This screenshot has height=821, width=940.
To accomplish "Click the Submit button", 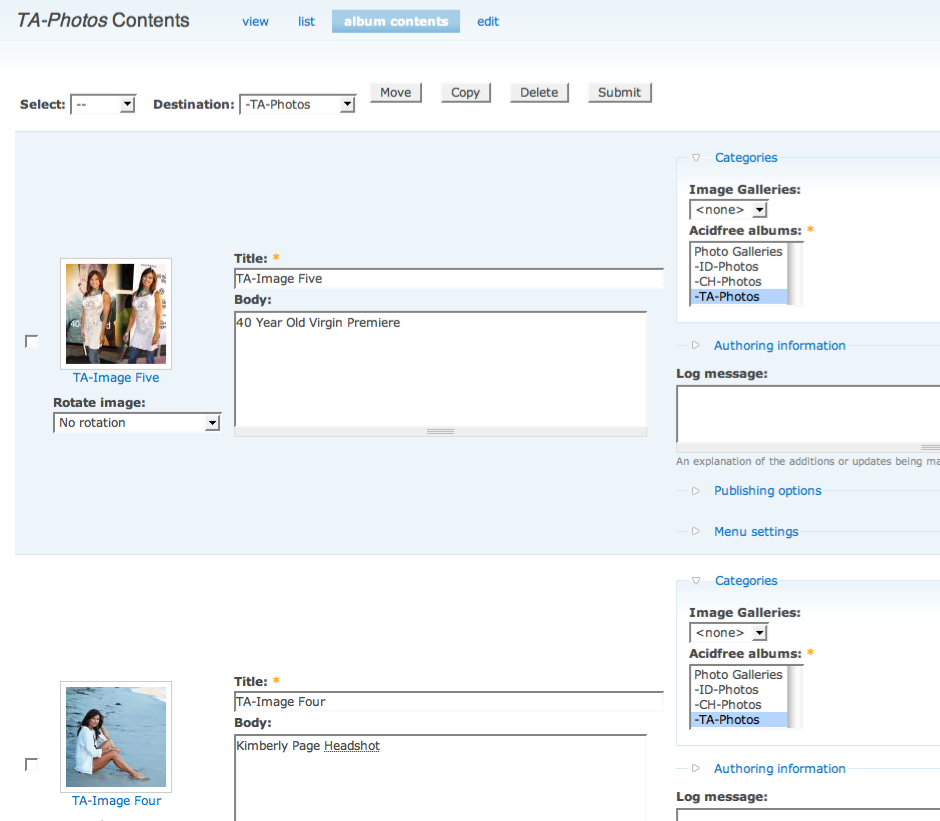I will 619,92.
